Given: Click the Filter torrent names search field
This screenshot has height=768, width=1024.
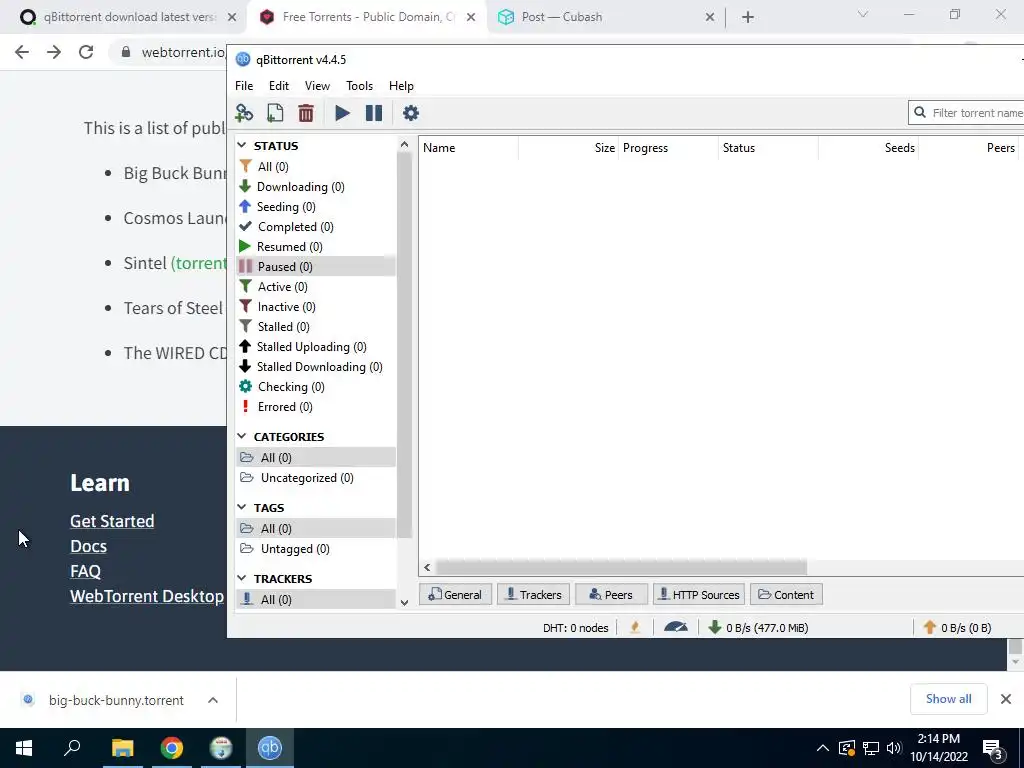Looking at the screenshot, I should coord(967,113).
